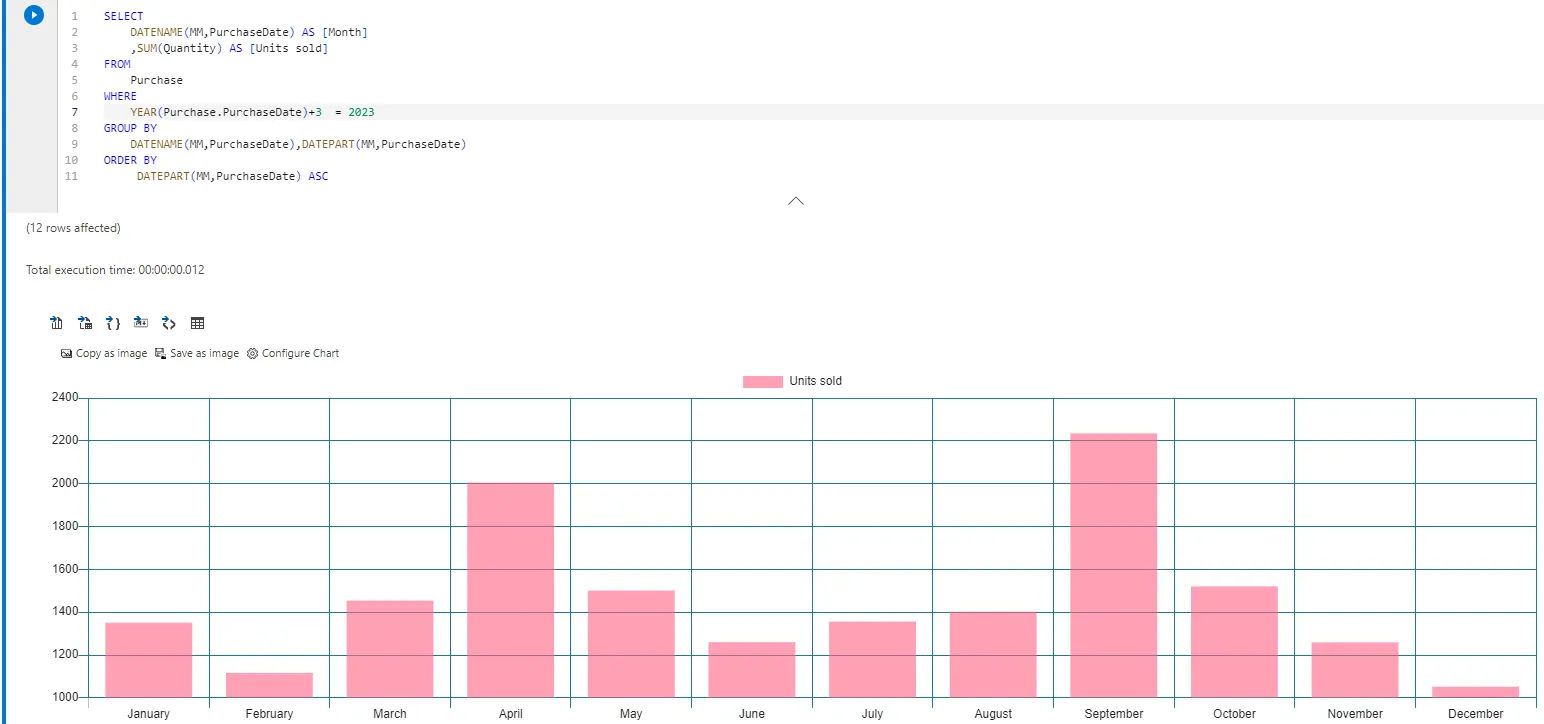Click the GROUP BY keyword on line 8

point(130,128)
